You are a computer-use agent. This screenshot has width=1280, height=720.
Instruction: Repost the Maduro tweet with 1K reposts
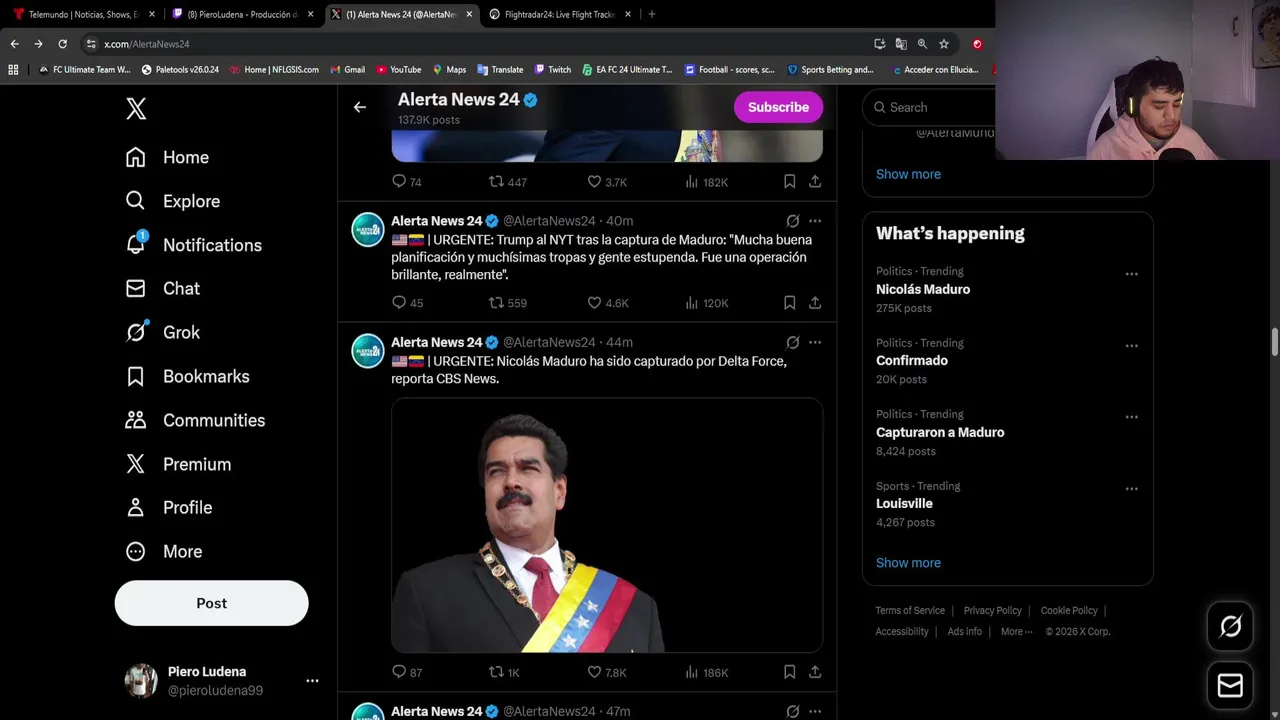point(504,673)
